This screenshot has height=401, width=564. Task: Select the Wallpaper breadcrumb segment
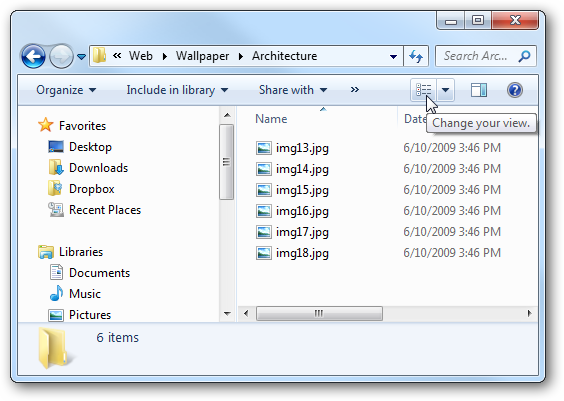click(202, 56)
